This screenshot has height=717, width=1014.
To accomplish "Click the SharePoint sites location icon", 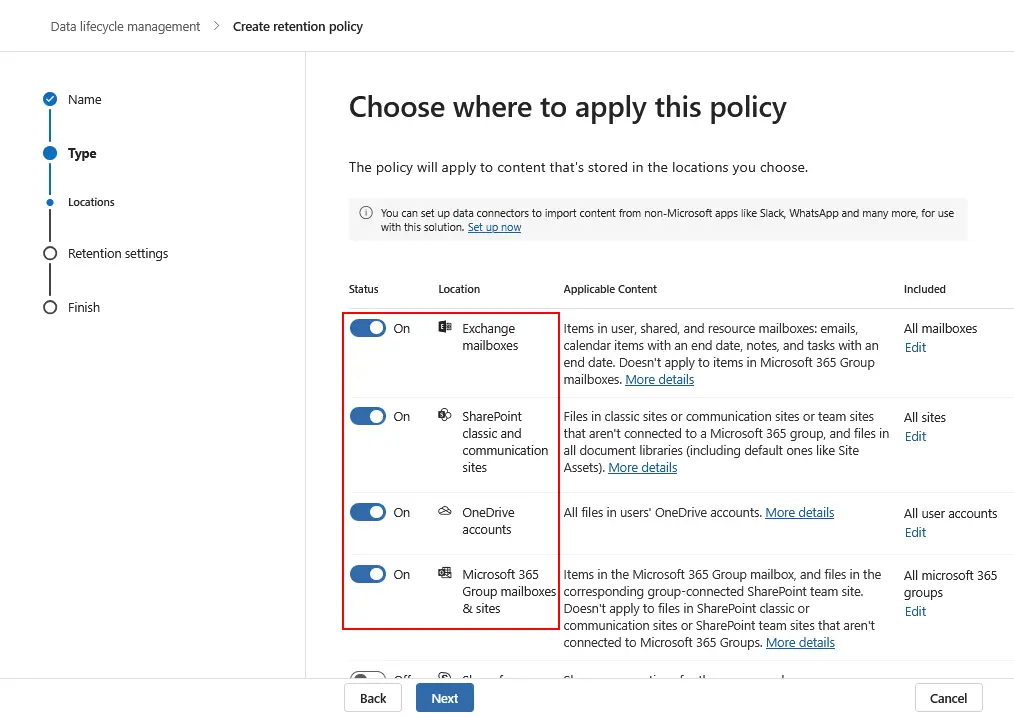I will pyautogui.click(x=442, y=415).
